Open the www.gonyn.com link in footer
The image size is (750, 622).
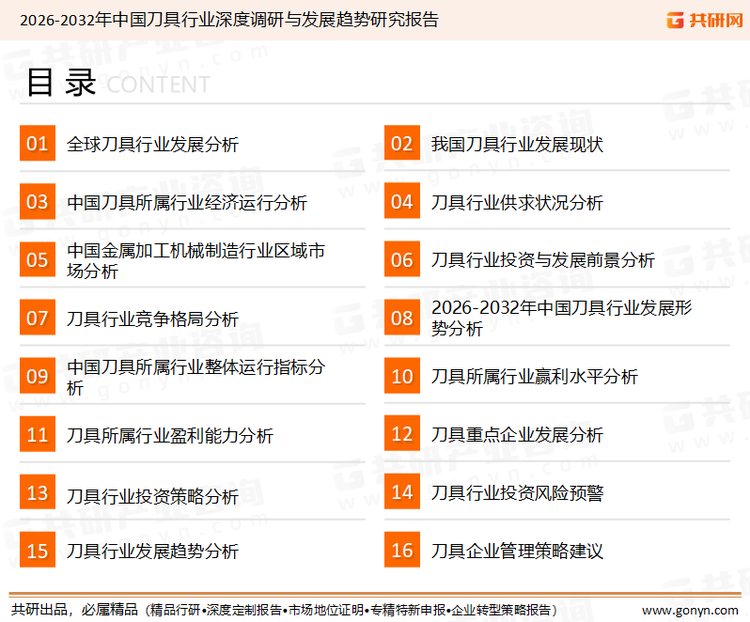[x=690, y=610]
